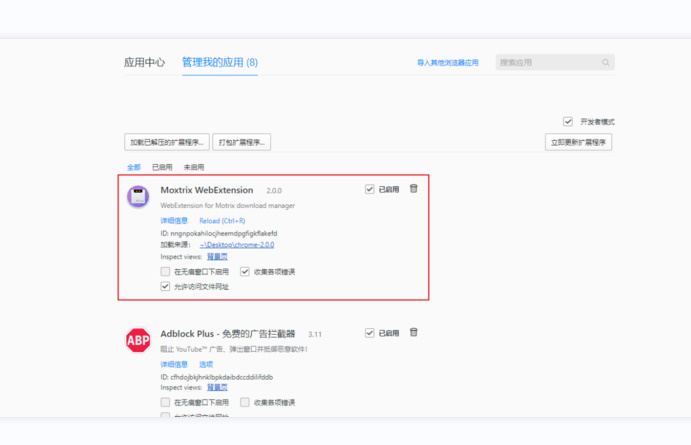This screenshot has width=691, height=445.
Task: Click the Adblock Plus ABP logo
Action: (138, 340)
